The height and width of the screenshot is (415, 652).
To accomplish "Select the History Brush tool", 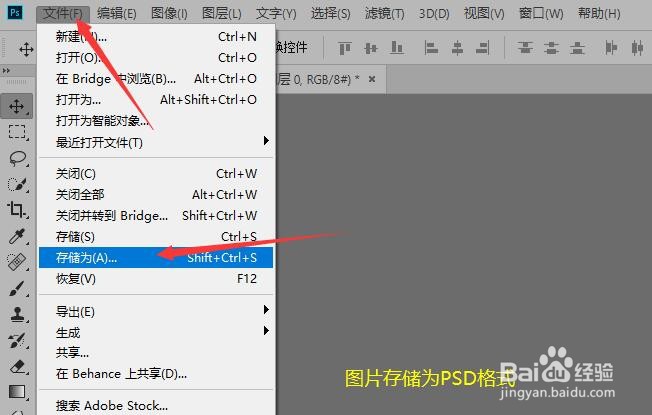I will [x=17, y=340].
